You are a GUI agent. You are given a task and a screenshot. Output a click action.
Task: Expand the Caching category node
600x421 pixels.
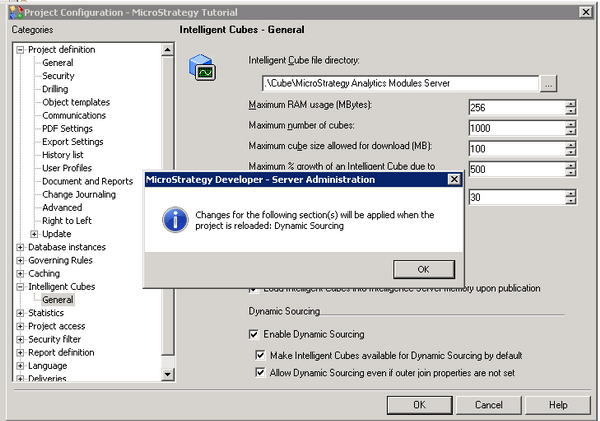click(21, 273)
